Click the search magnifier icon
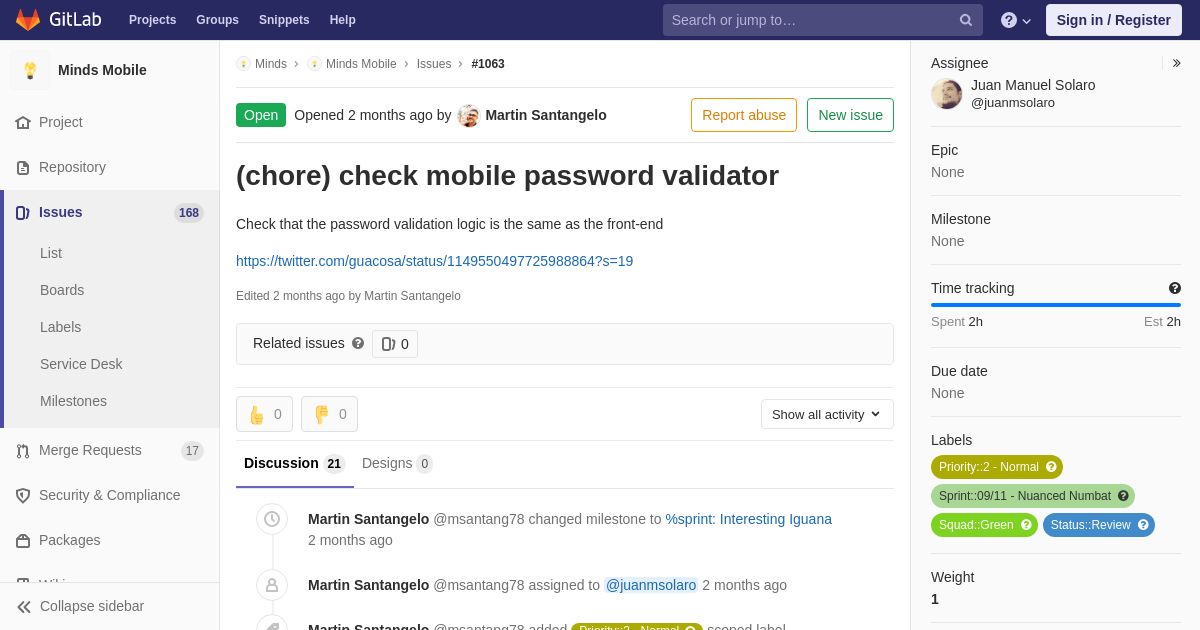The height and width of the screenshot is (630, 1200). (x=966, y=20)
